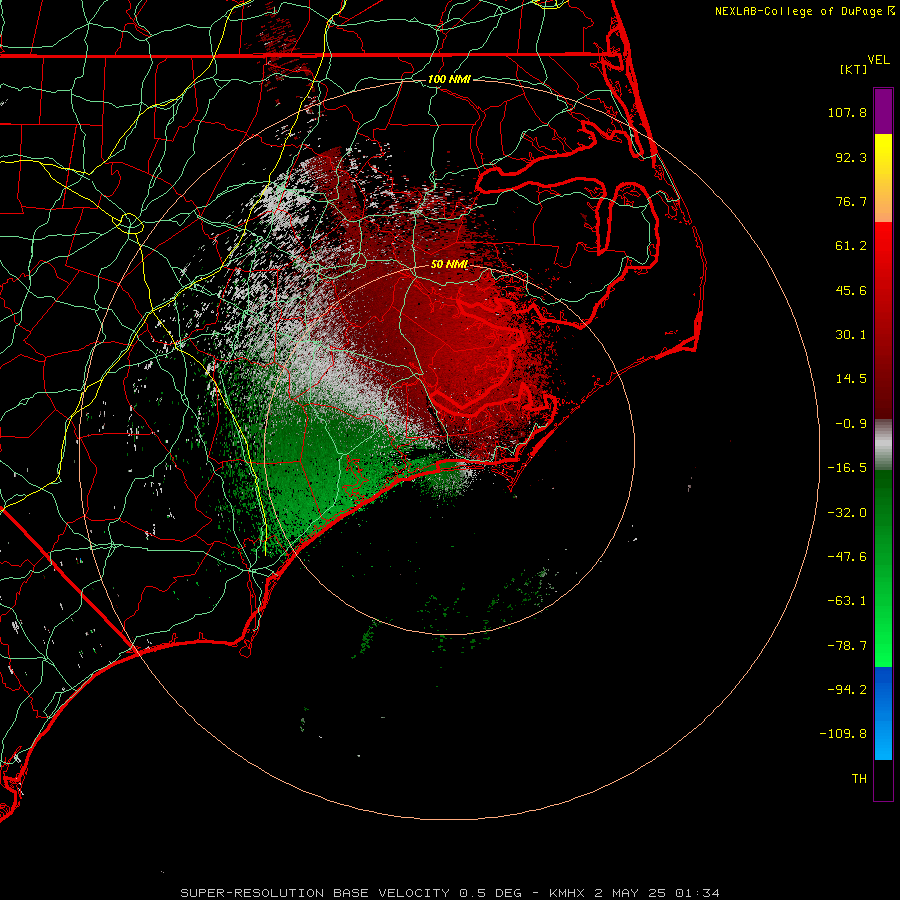The image size is (900, 900).
Task: Click the 50 NMI range ring label
Action: pyautogui.click(x=449, y=264)
